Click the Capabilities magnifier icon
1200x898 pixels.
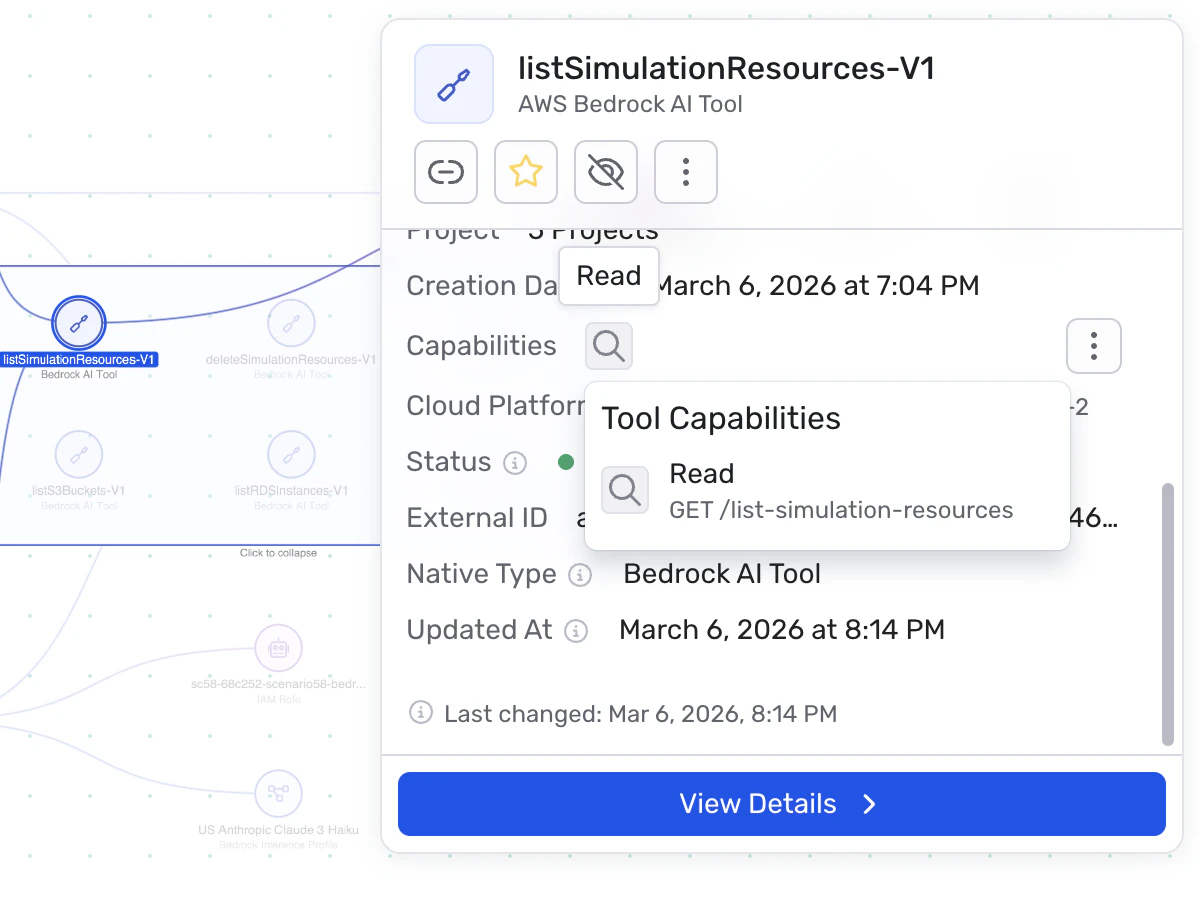click(609, 346)
